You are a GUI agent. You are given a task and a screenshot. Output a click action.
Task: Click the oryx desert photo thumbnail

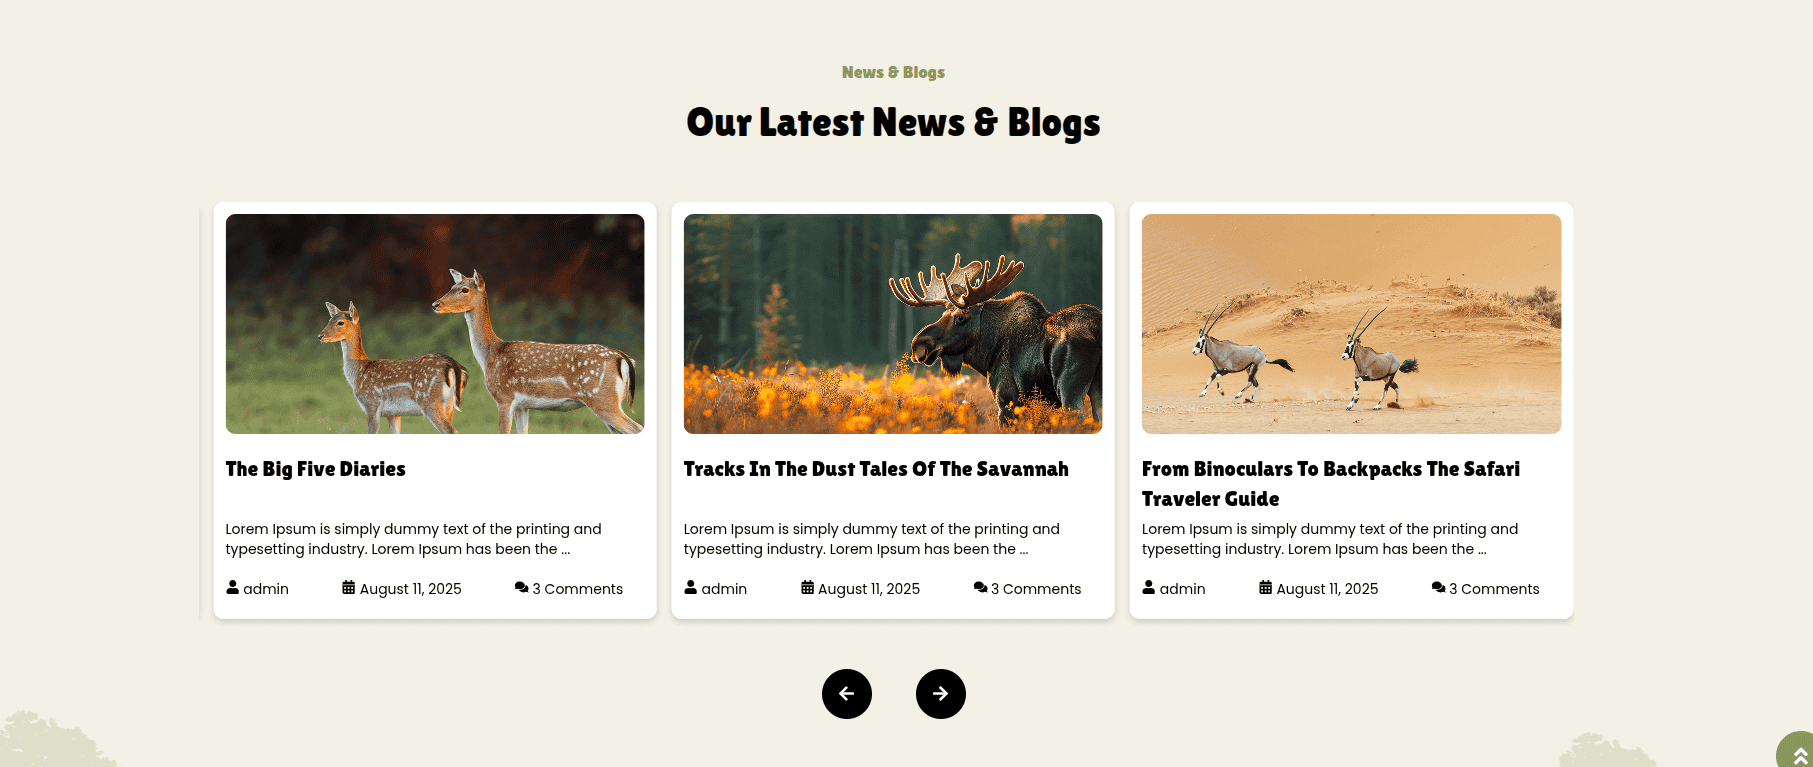1351,324
